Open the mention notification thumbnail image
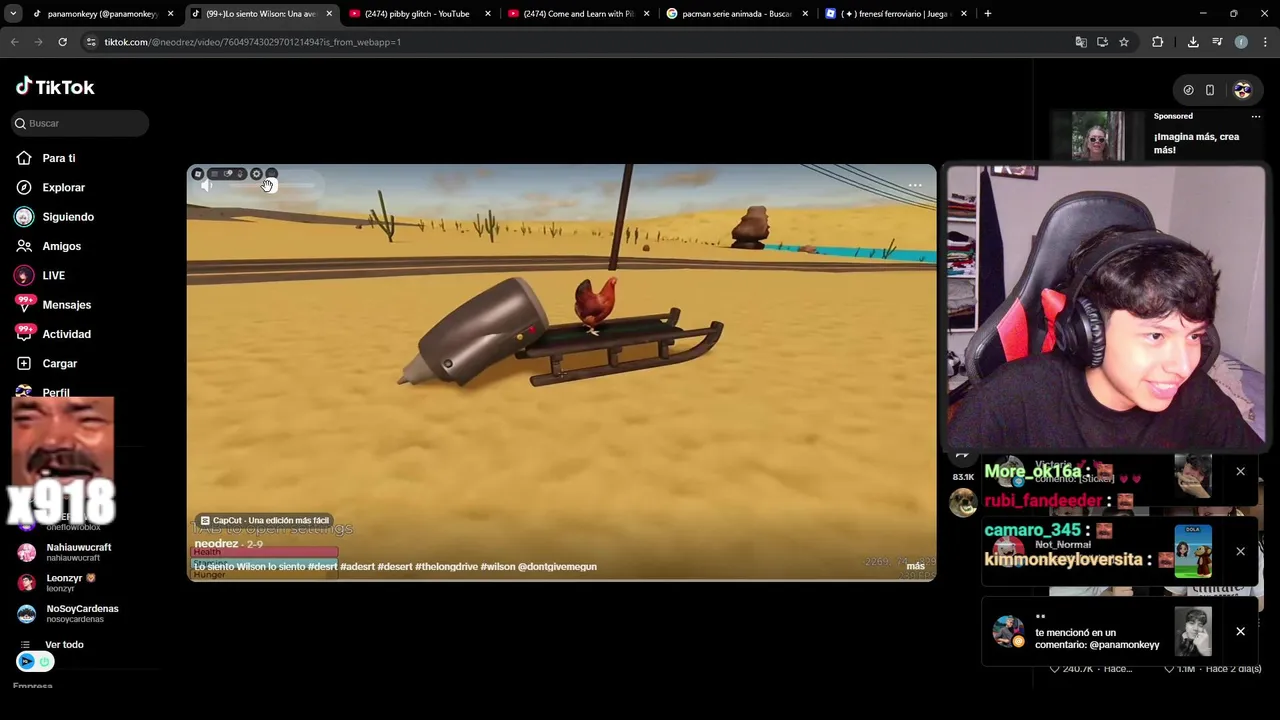1280x720 pixels. coord(1193,632)
